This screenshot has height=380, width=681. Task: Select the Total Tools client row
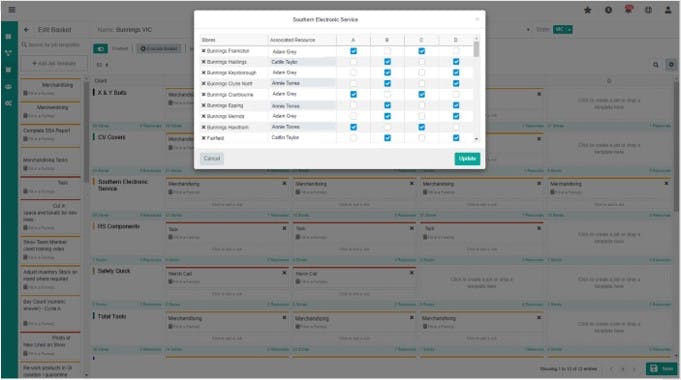point(112,316)
